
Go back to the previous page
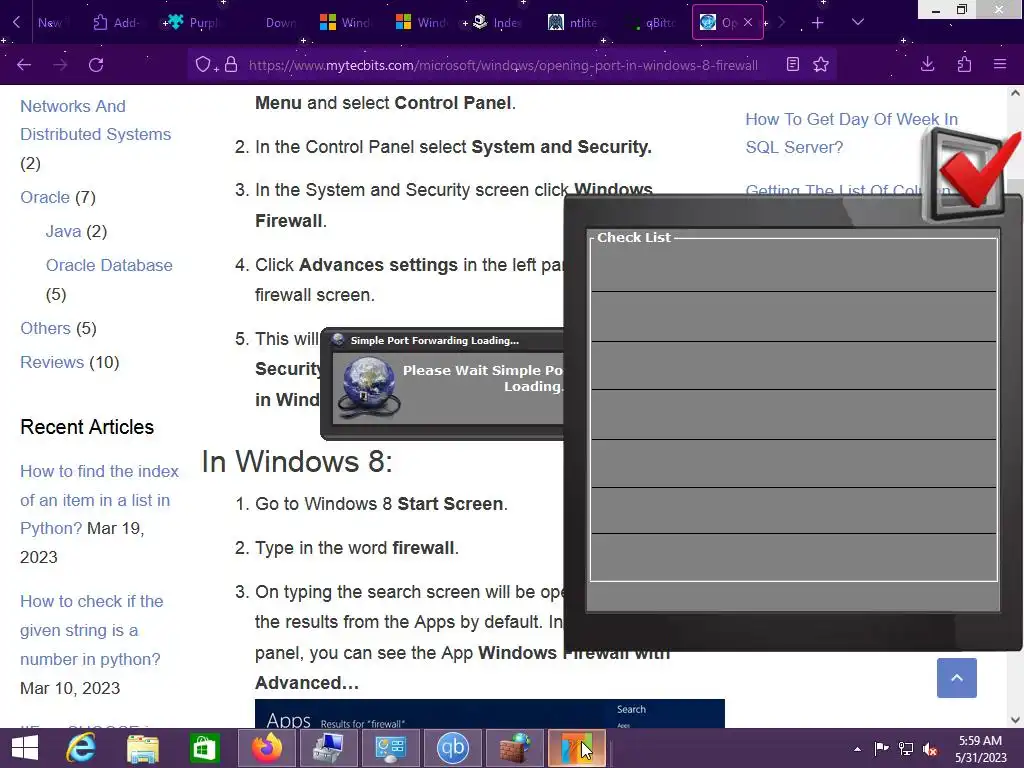pyautogui.click(x=24, y=65)
